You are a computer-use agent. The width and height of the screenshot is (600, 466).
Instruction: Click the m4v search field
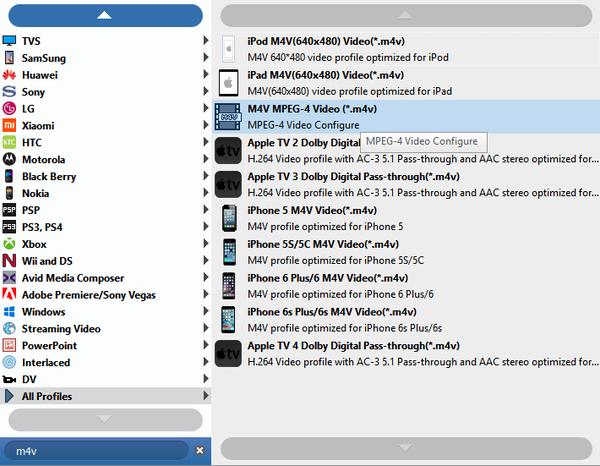coord(98,451)
